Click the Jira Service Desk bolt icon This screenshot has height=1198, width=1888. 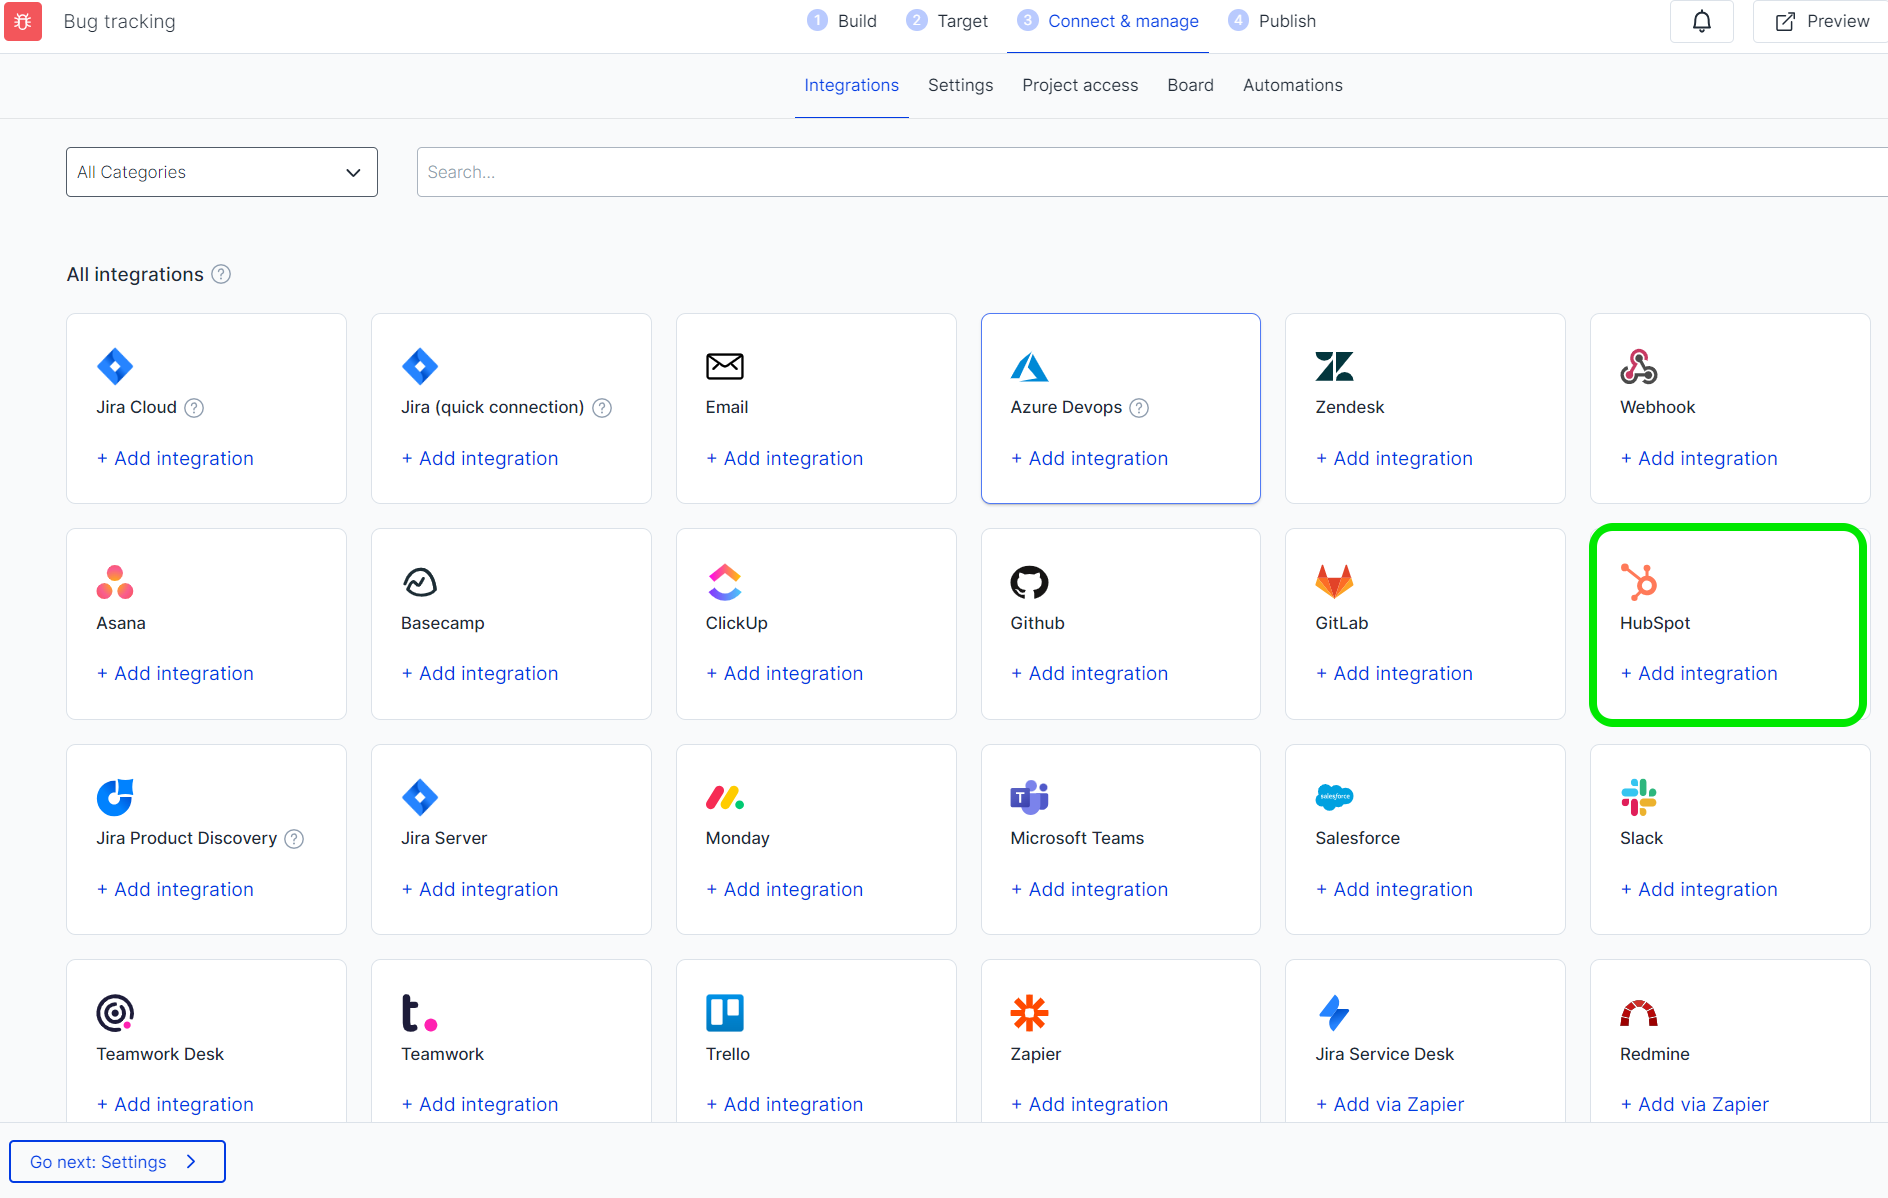[1334, 1013]
